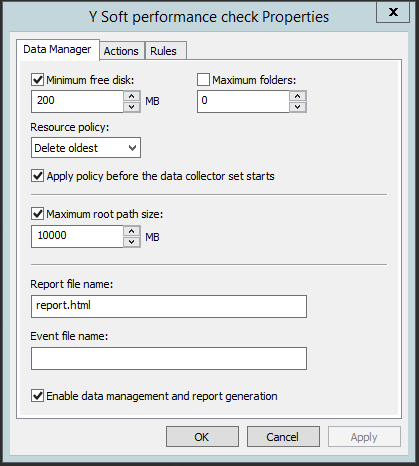Increase the Maximum root path size
419x466 pixels.
pyautogui.click(x=132, y=231)
